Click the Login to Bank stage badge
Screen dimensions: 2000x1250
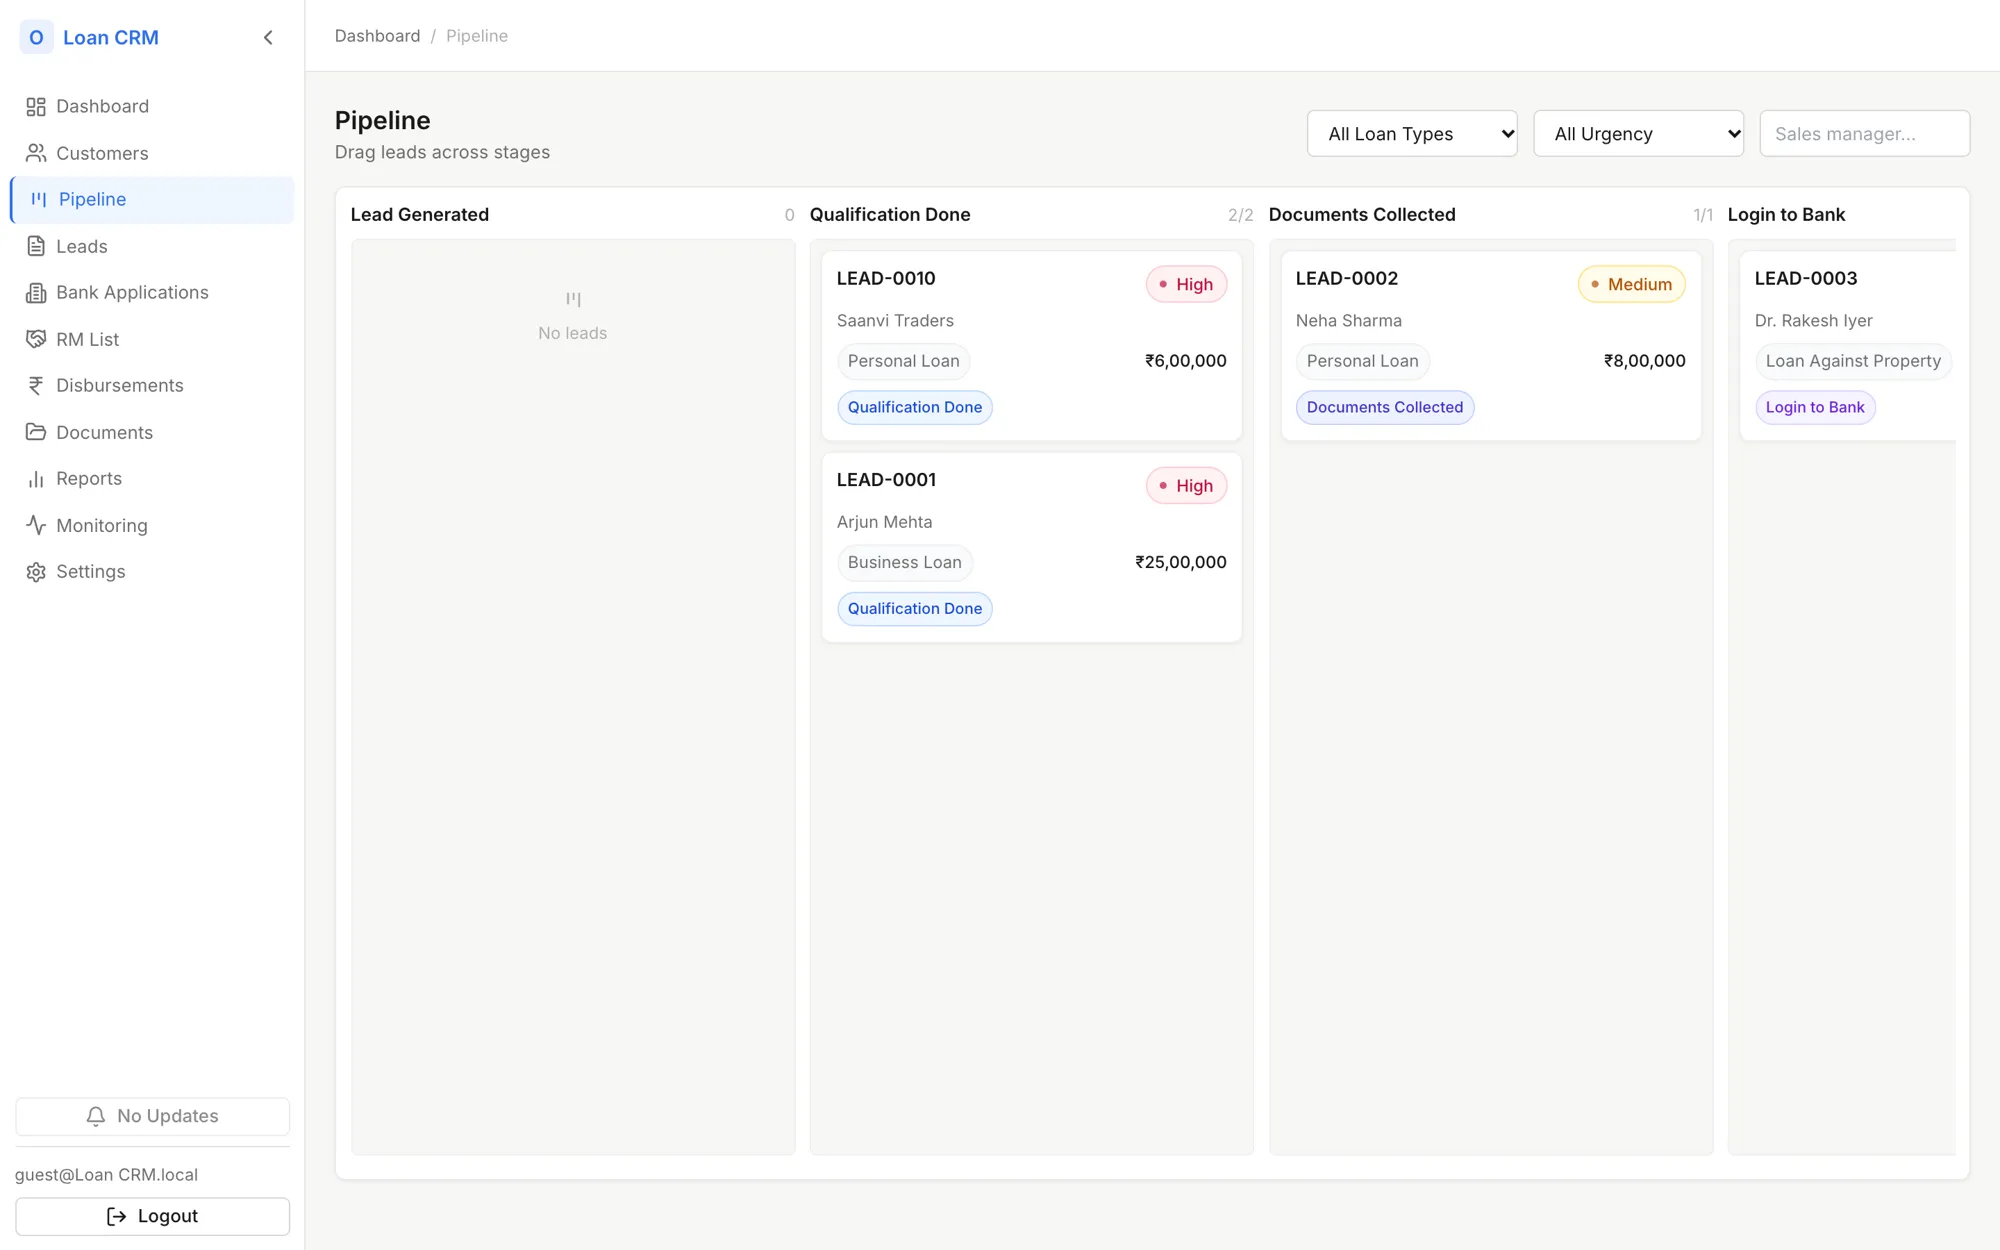coord(1814,407)
